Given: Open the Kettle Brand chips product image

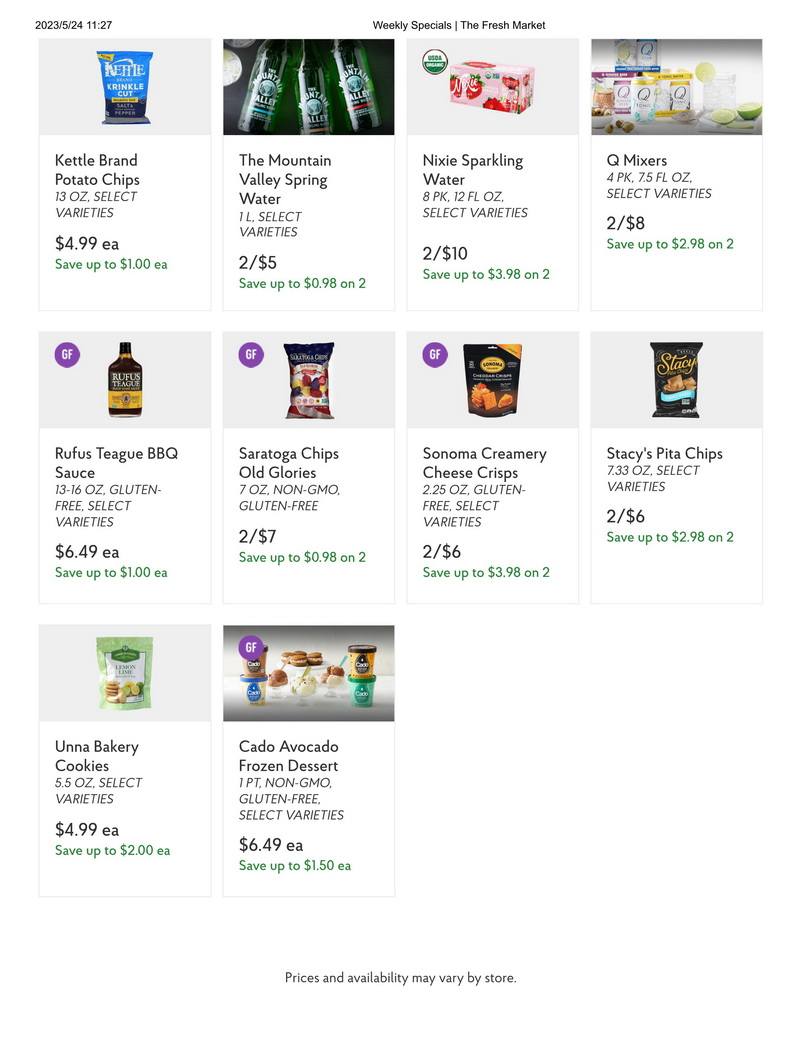Looking at the screenshot, I should point(125,87).
